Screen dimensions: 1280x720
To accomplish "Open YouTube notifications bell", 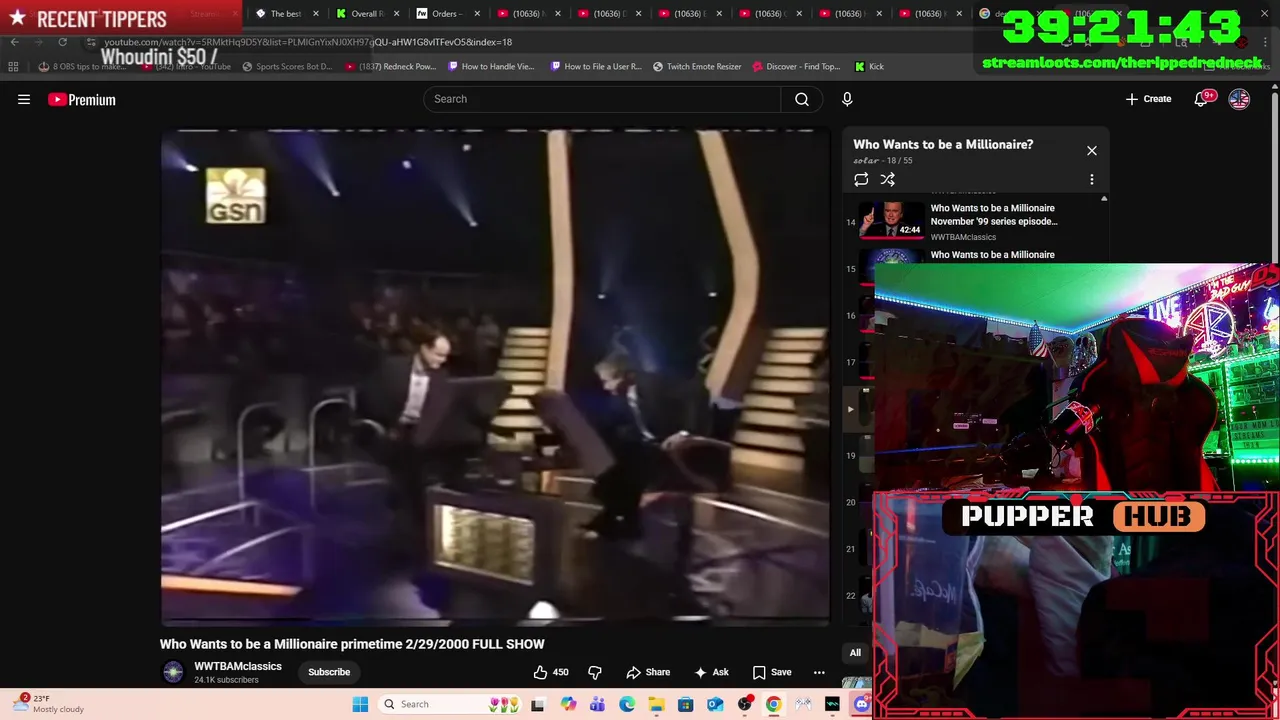I will (x=1201, y=99).
